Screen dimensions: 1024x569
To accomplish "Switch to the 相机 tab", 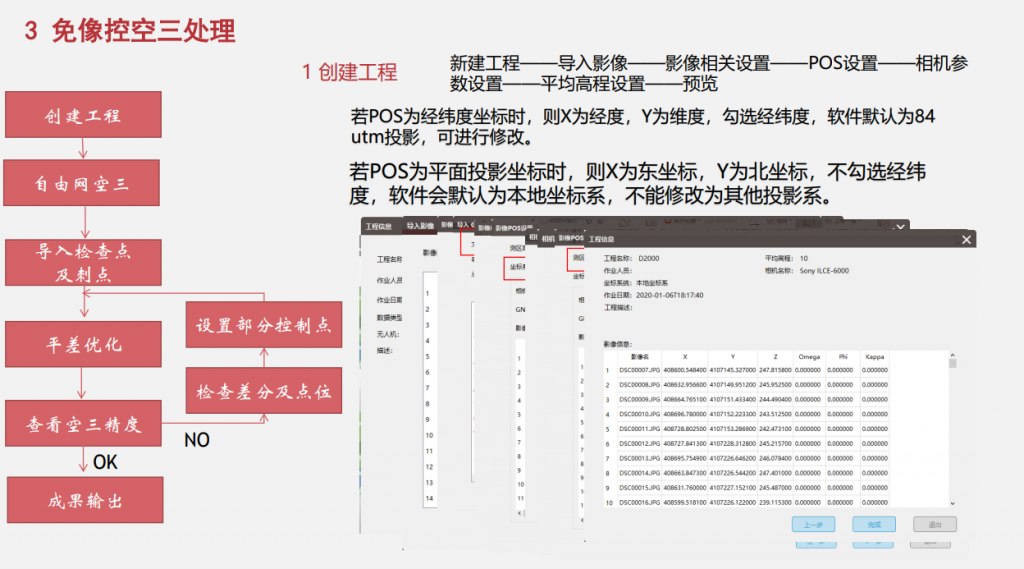I will click(x=548, y=238).
